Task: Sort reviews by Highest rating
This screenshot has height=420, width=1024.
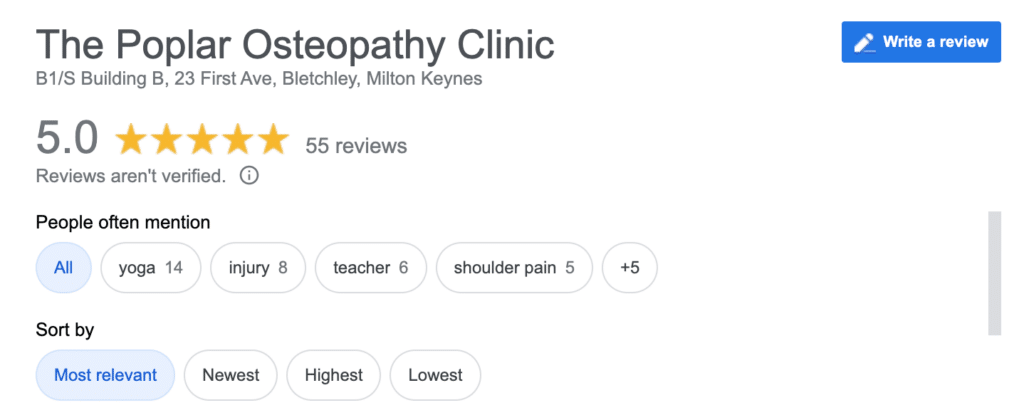Action: [x=333, y=375]
